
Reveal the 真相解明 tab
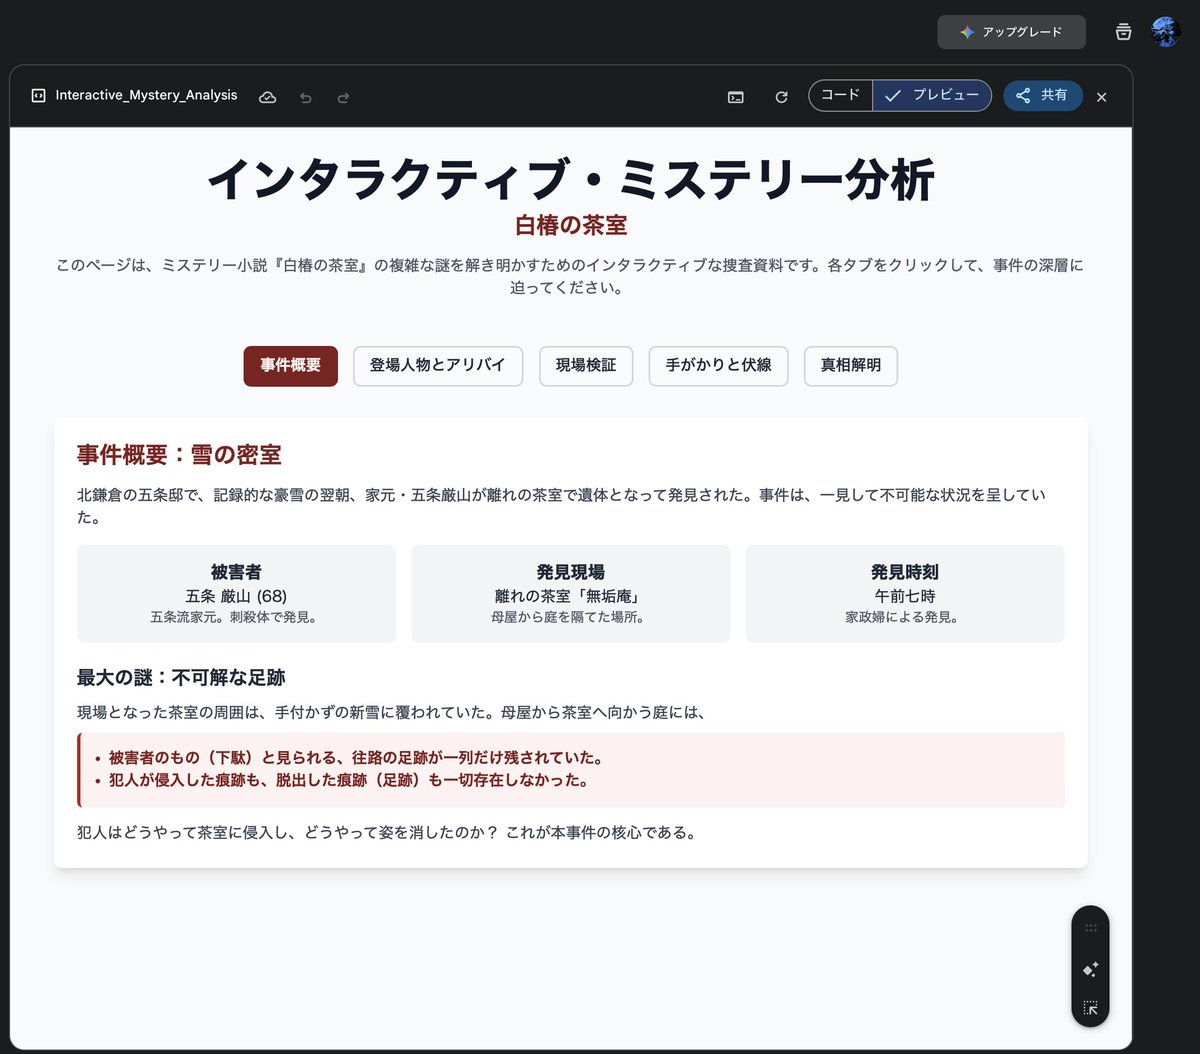tap(851, 366)
